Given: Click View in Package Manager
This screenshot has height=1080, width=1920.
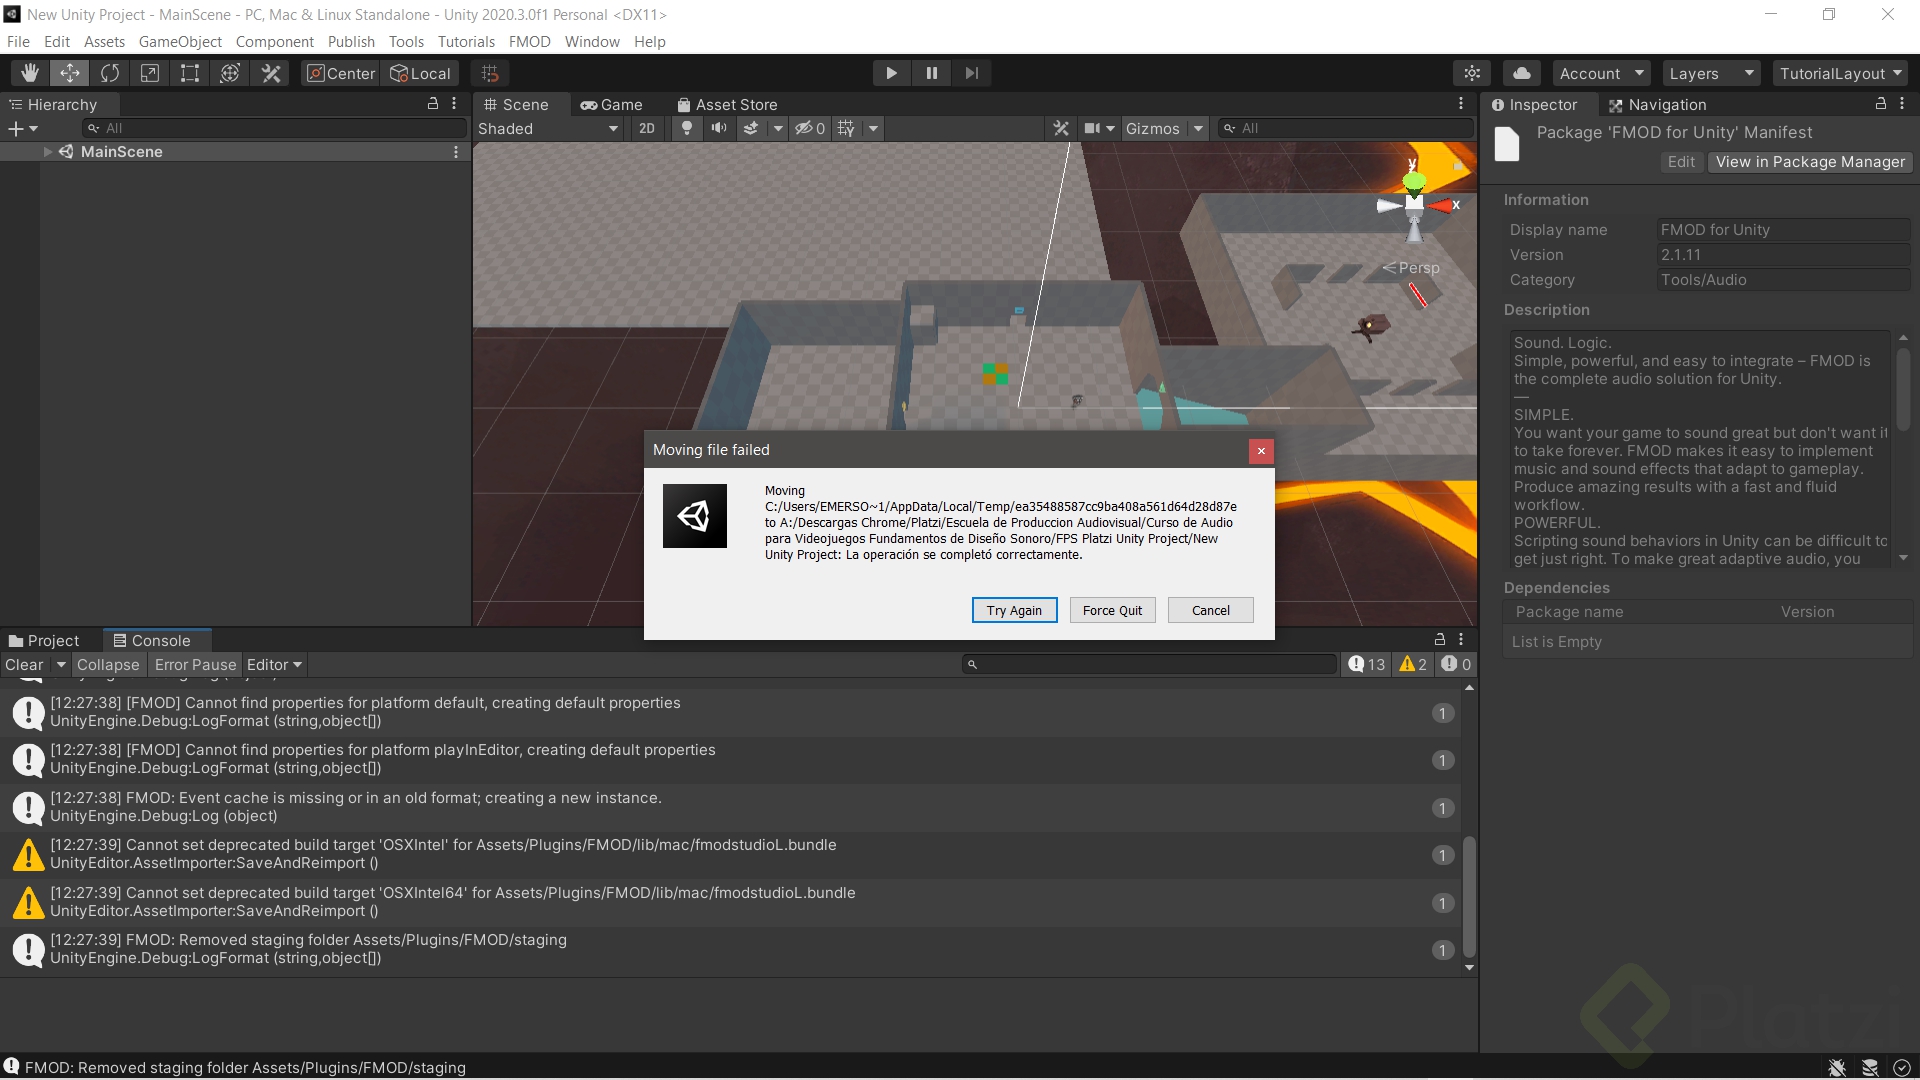Looking at the screenshot, I should (1810, 162).
